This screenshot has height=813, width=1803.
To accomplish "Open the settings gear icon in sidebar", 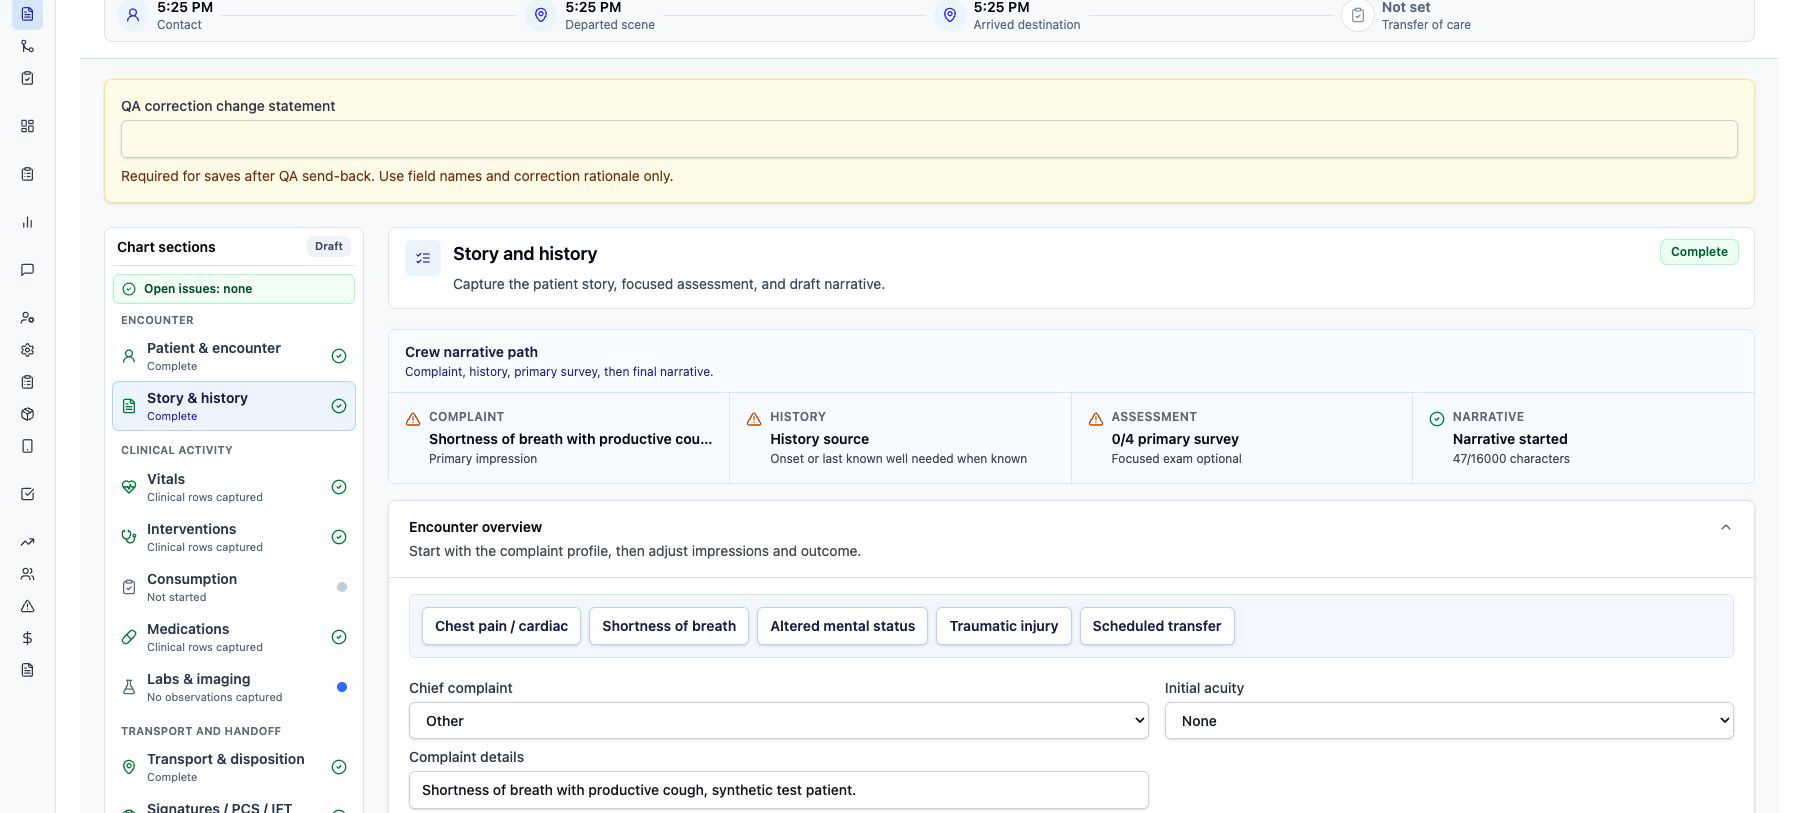I will [x=27, y=350].
